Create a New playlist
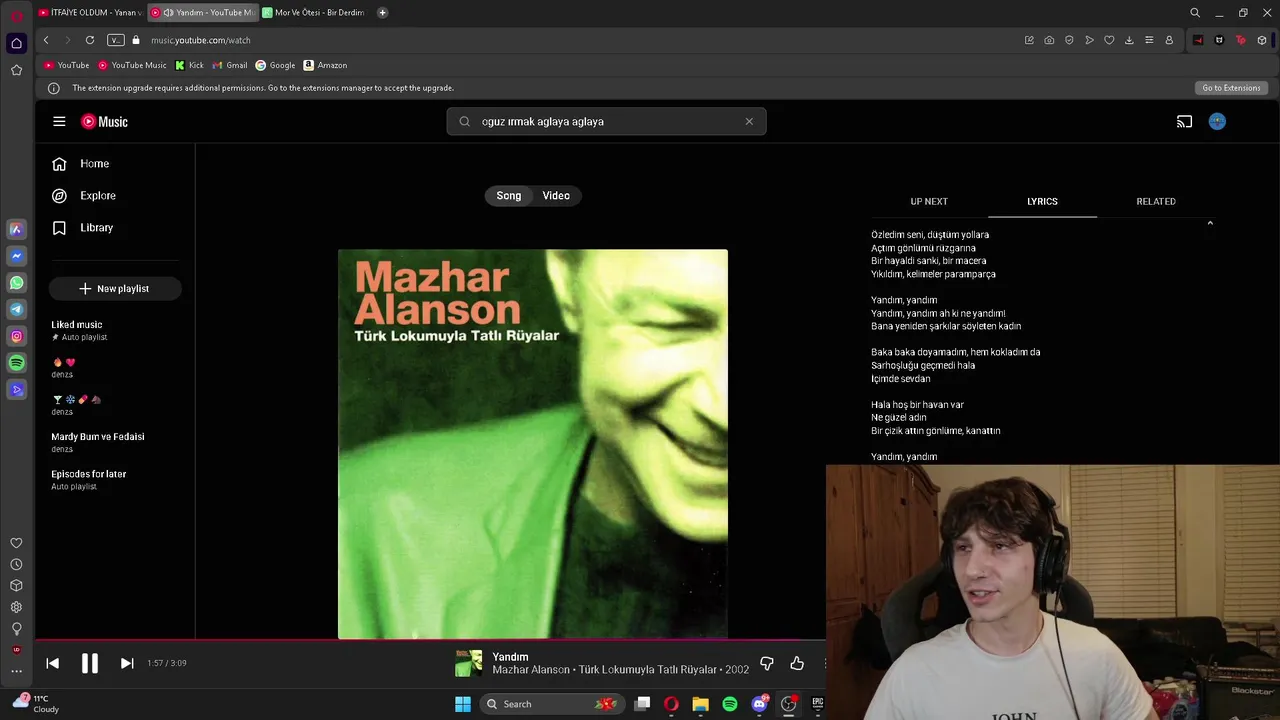1280x720 pixels. tap(115, 288)
